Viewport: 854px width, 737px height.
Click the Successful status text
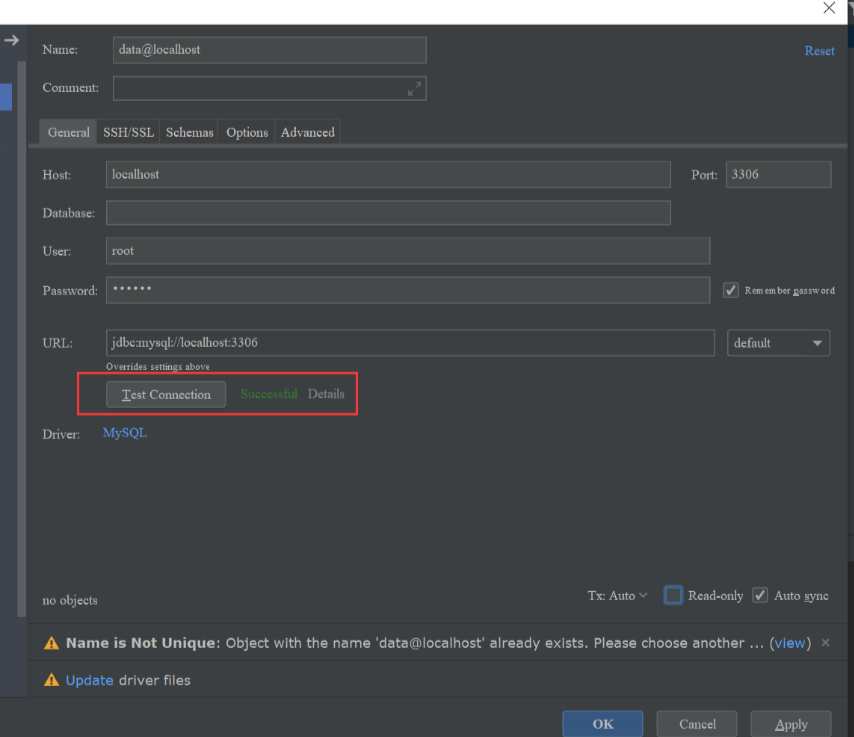[x=269, y=394]
